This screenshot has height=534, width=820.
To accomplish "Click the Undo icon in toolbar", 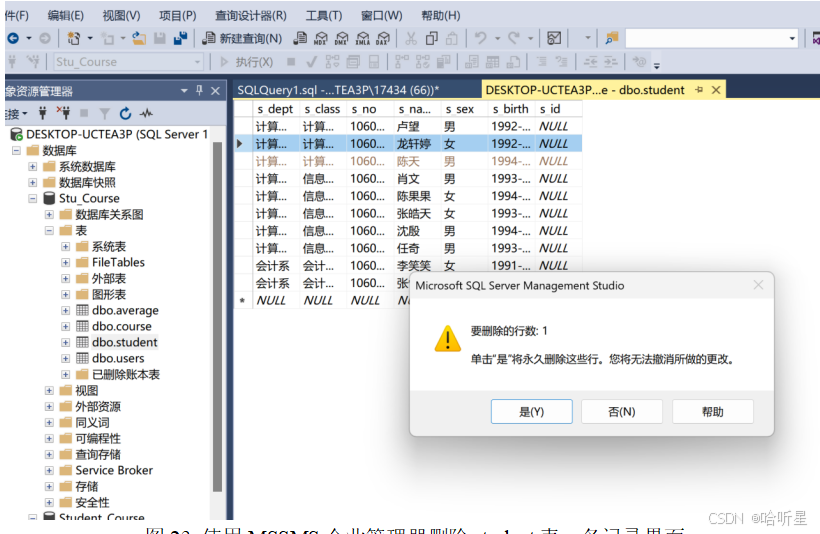I will (481, 38).
